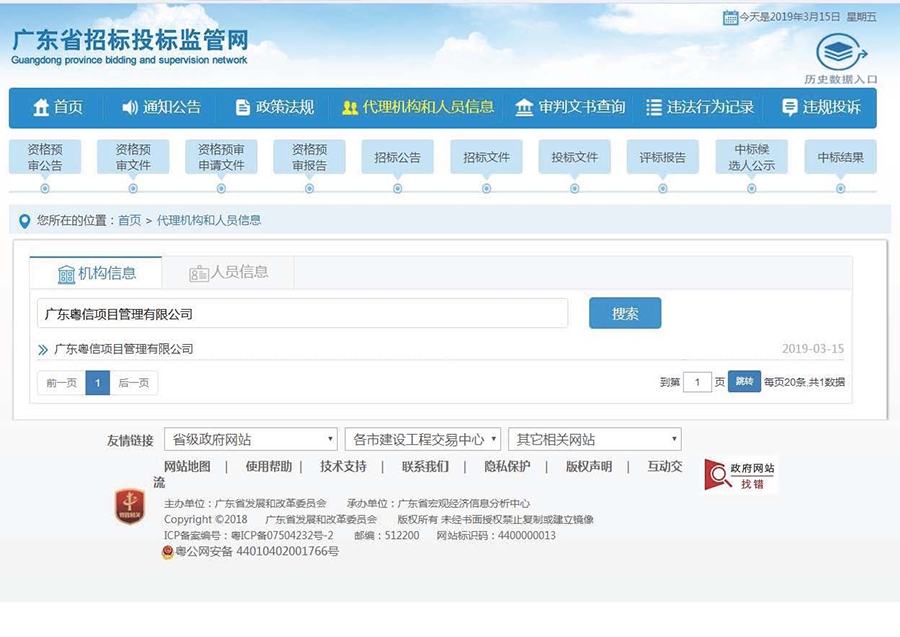Click the 违法行为记录 list icon
The width and height of the screenshot is (900, 637).
[654, 108]
